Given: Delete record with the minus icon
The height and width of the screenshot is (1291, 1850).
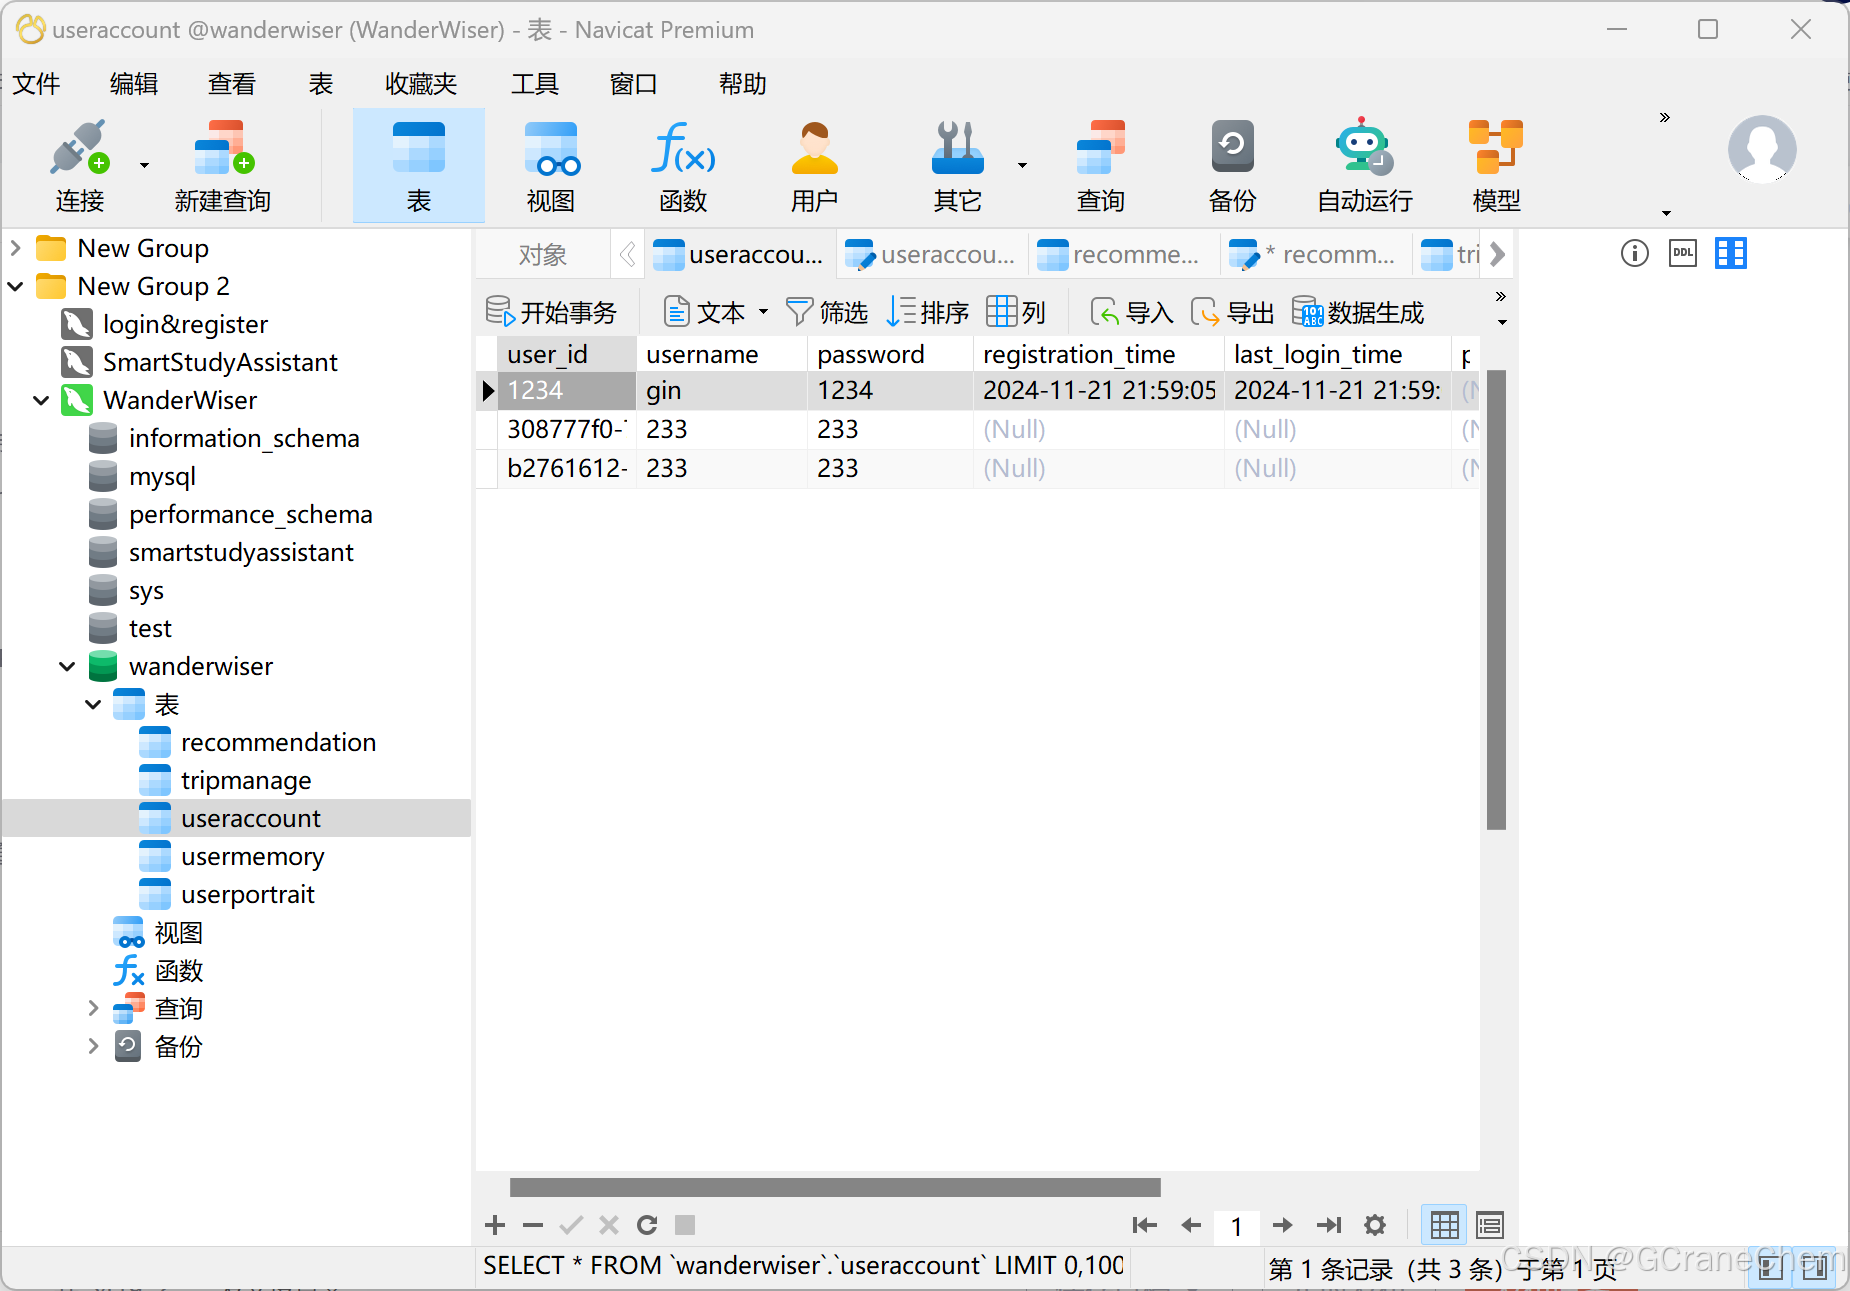Looking at the screenshot, I should (x=533, y=1225).
